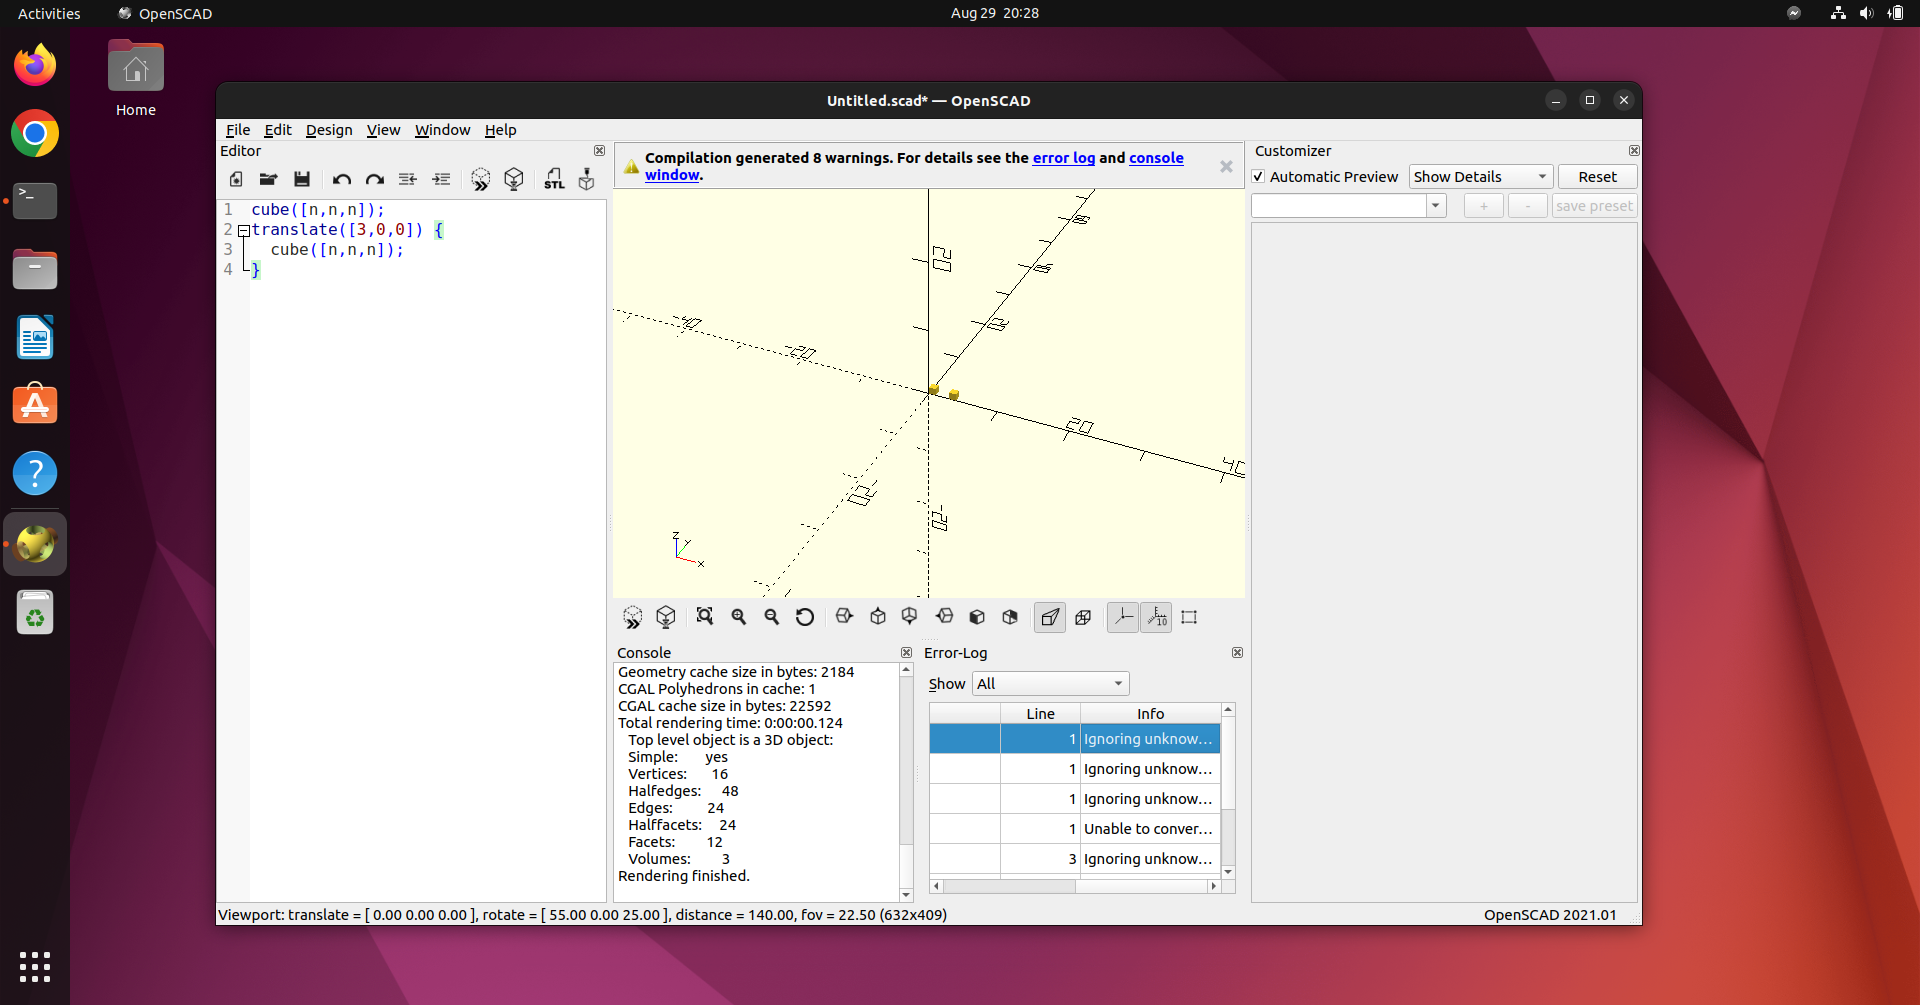Click the Export as STL icon
Viewport: 1920px width, 1005px height.
click(554, 179)
